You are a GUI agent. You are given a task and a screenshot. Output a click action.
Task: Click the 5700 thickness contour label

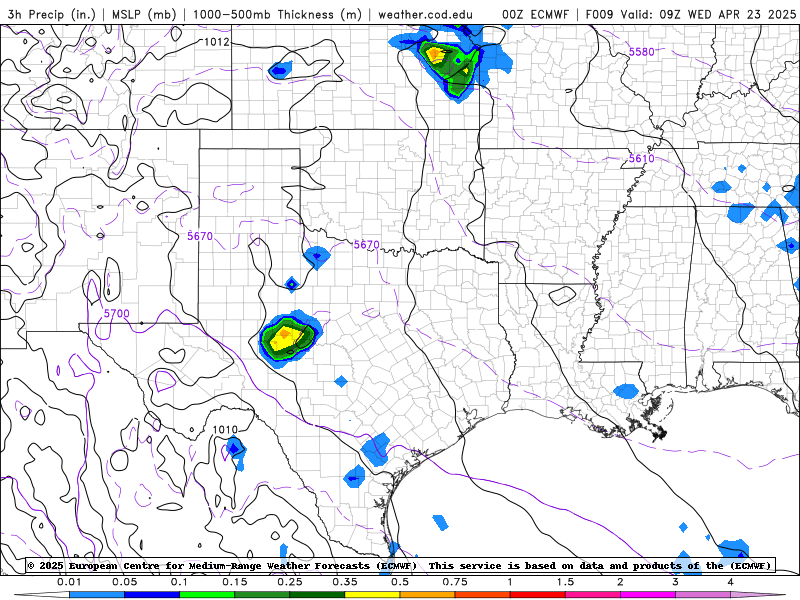[116, 313]
